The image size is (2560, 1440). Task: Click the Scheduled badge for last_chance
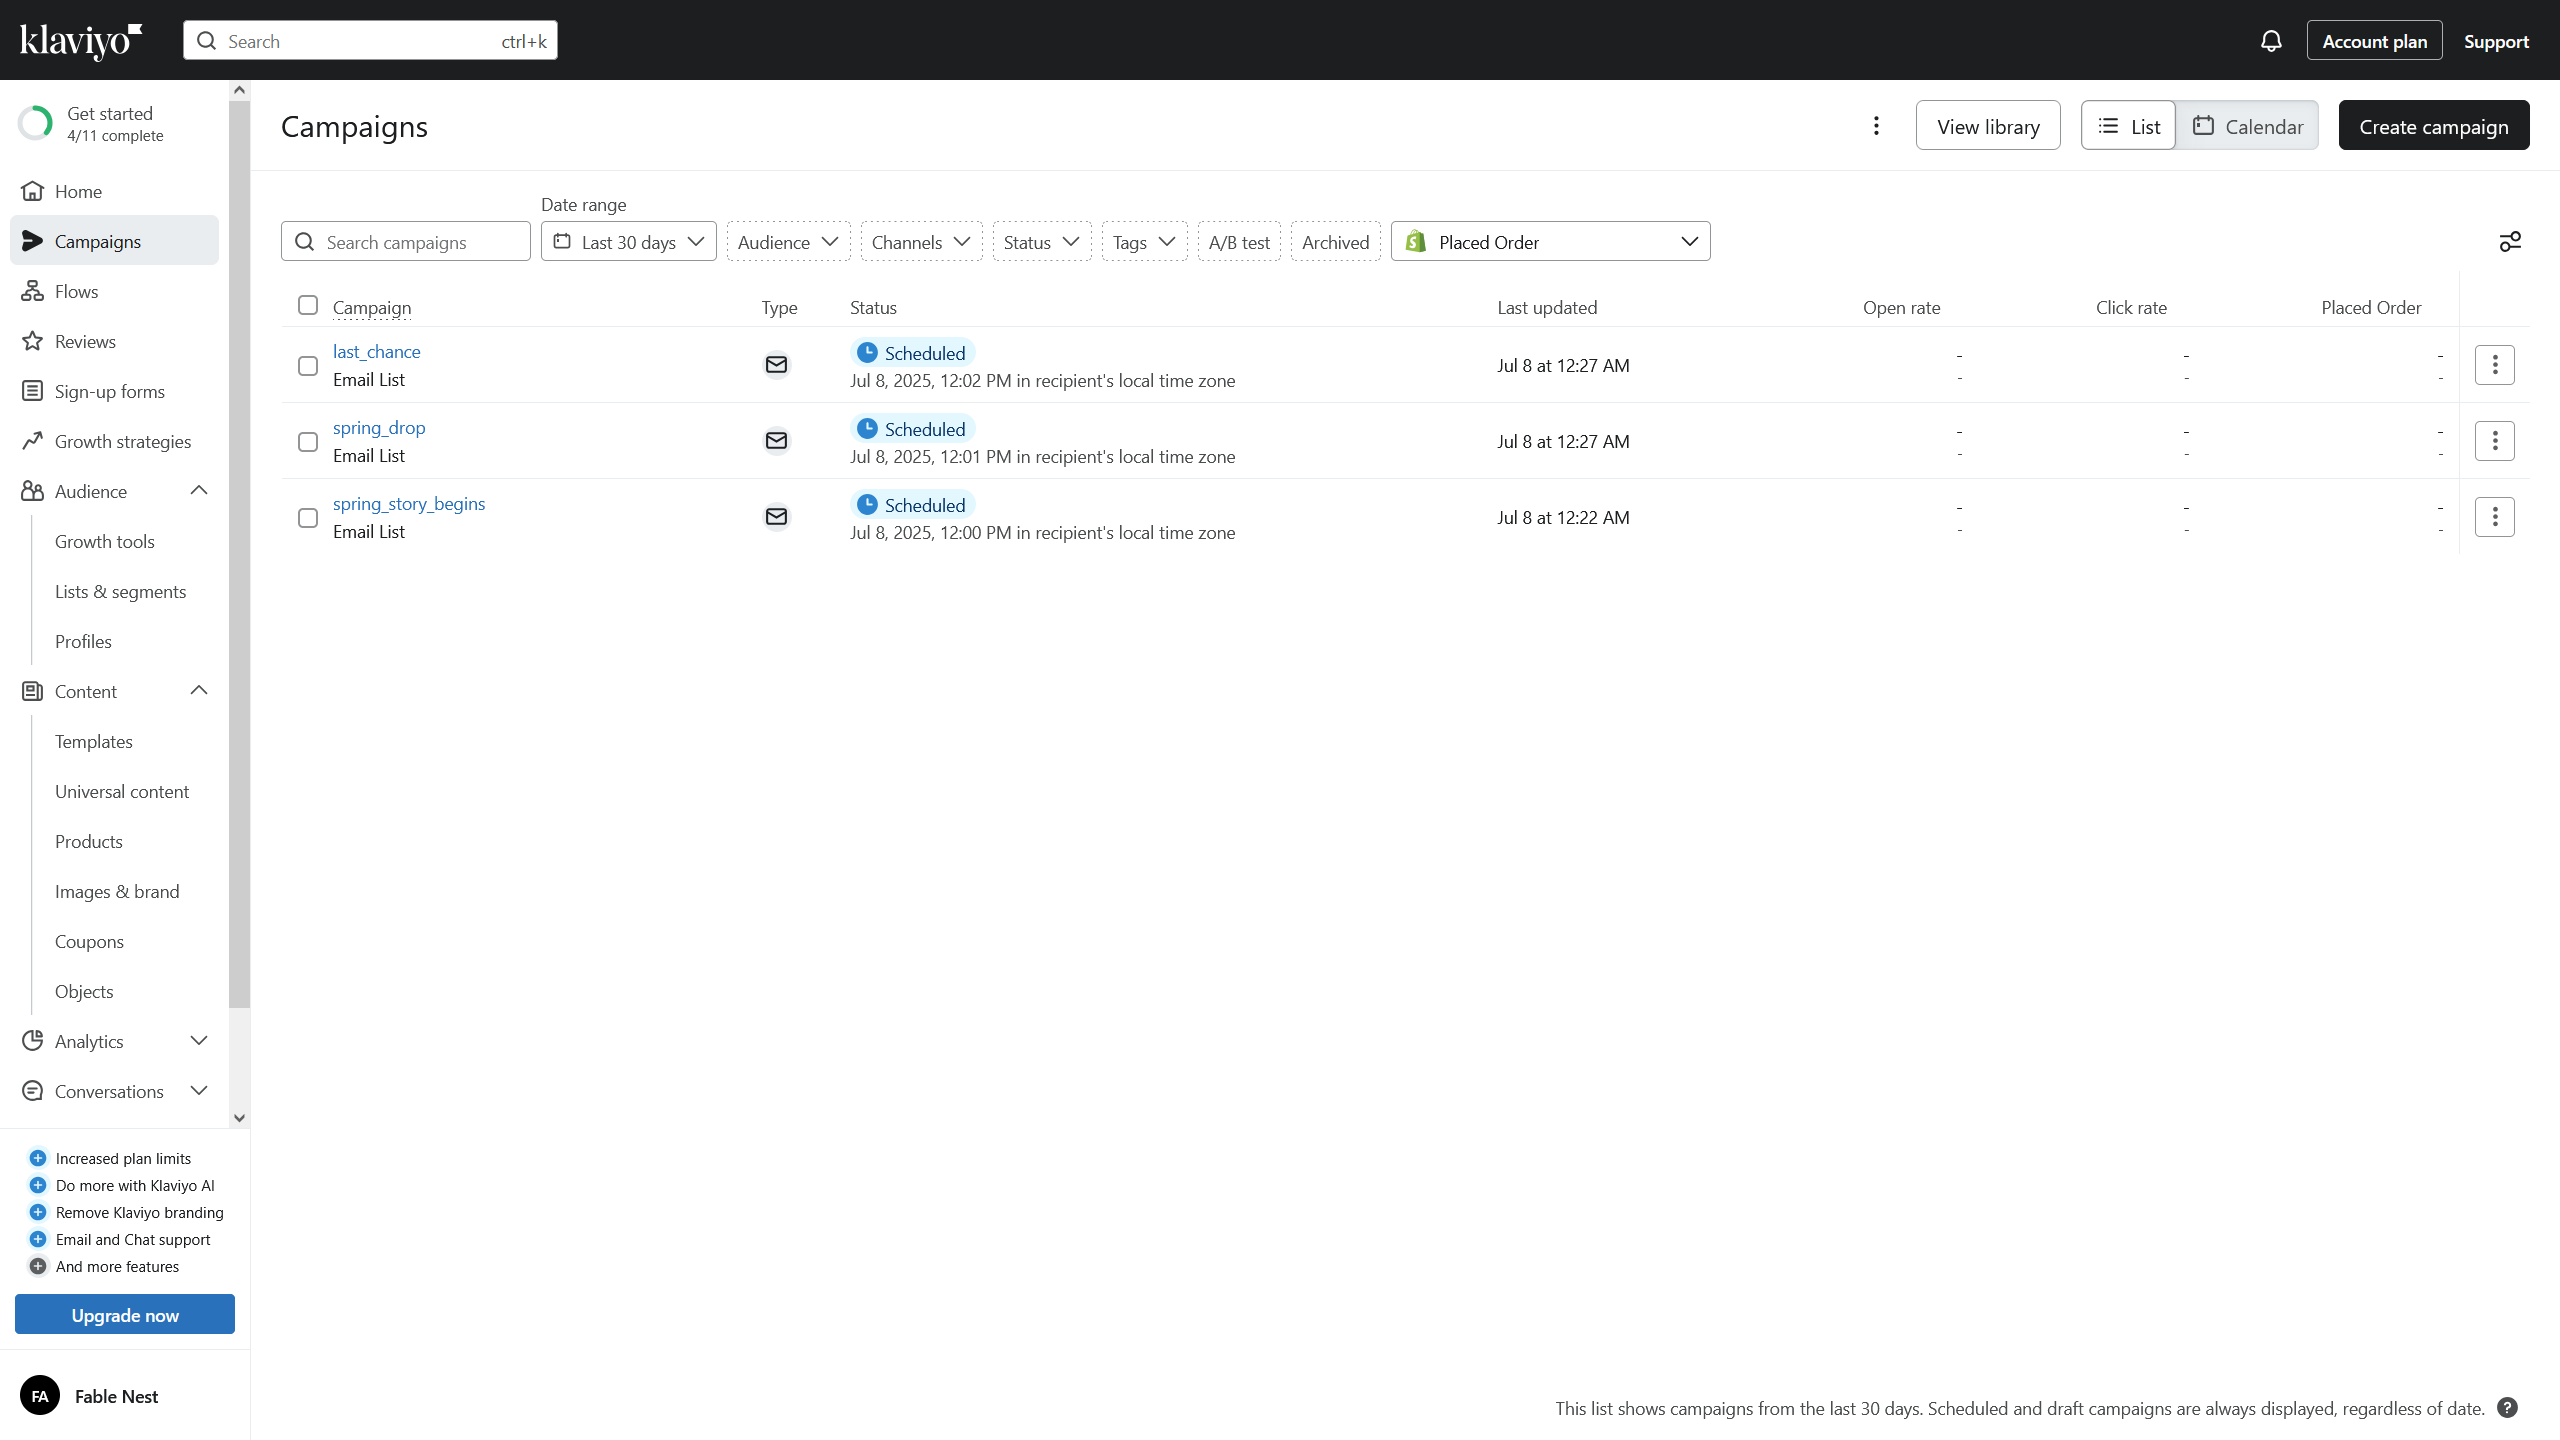click(x=912, y=353)
